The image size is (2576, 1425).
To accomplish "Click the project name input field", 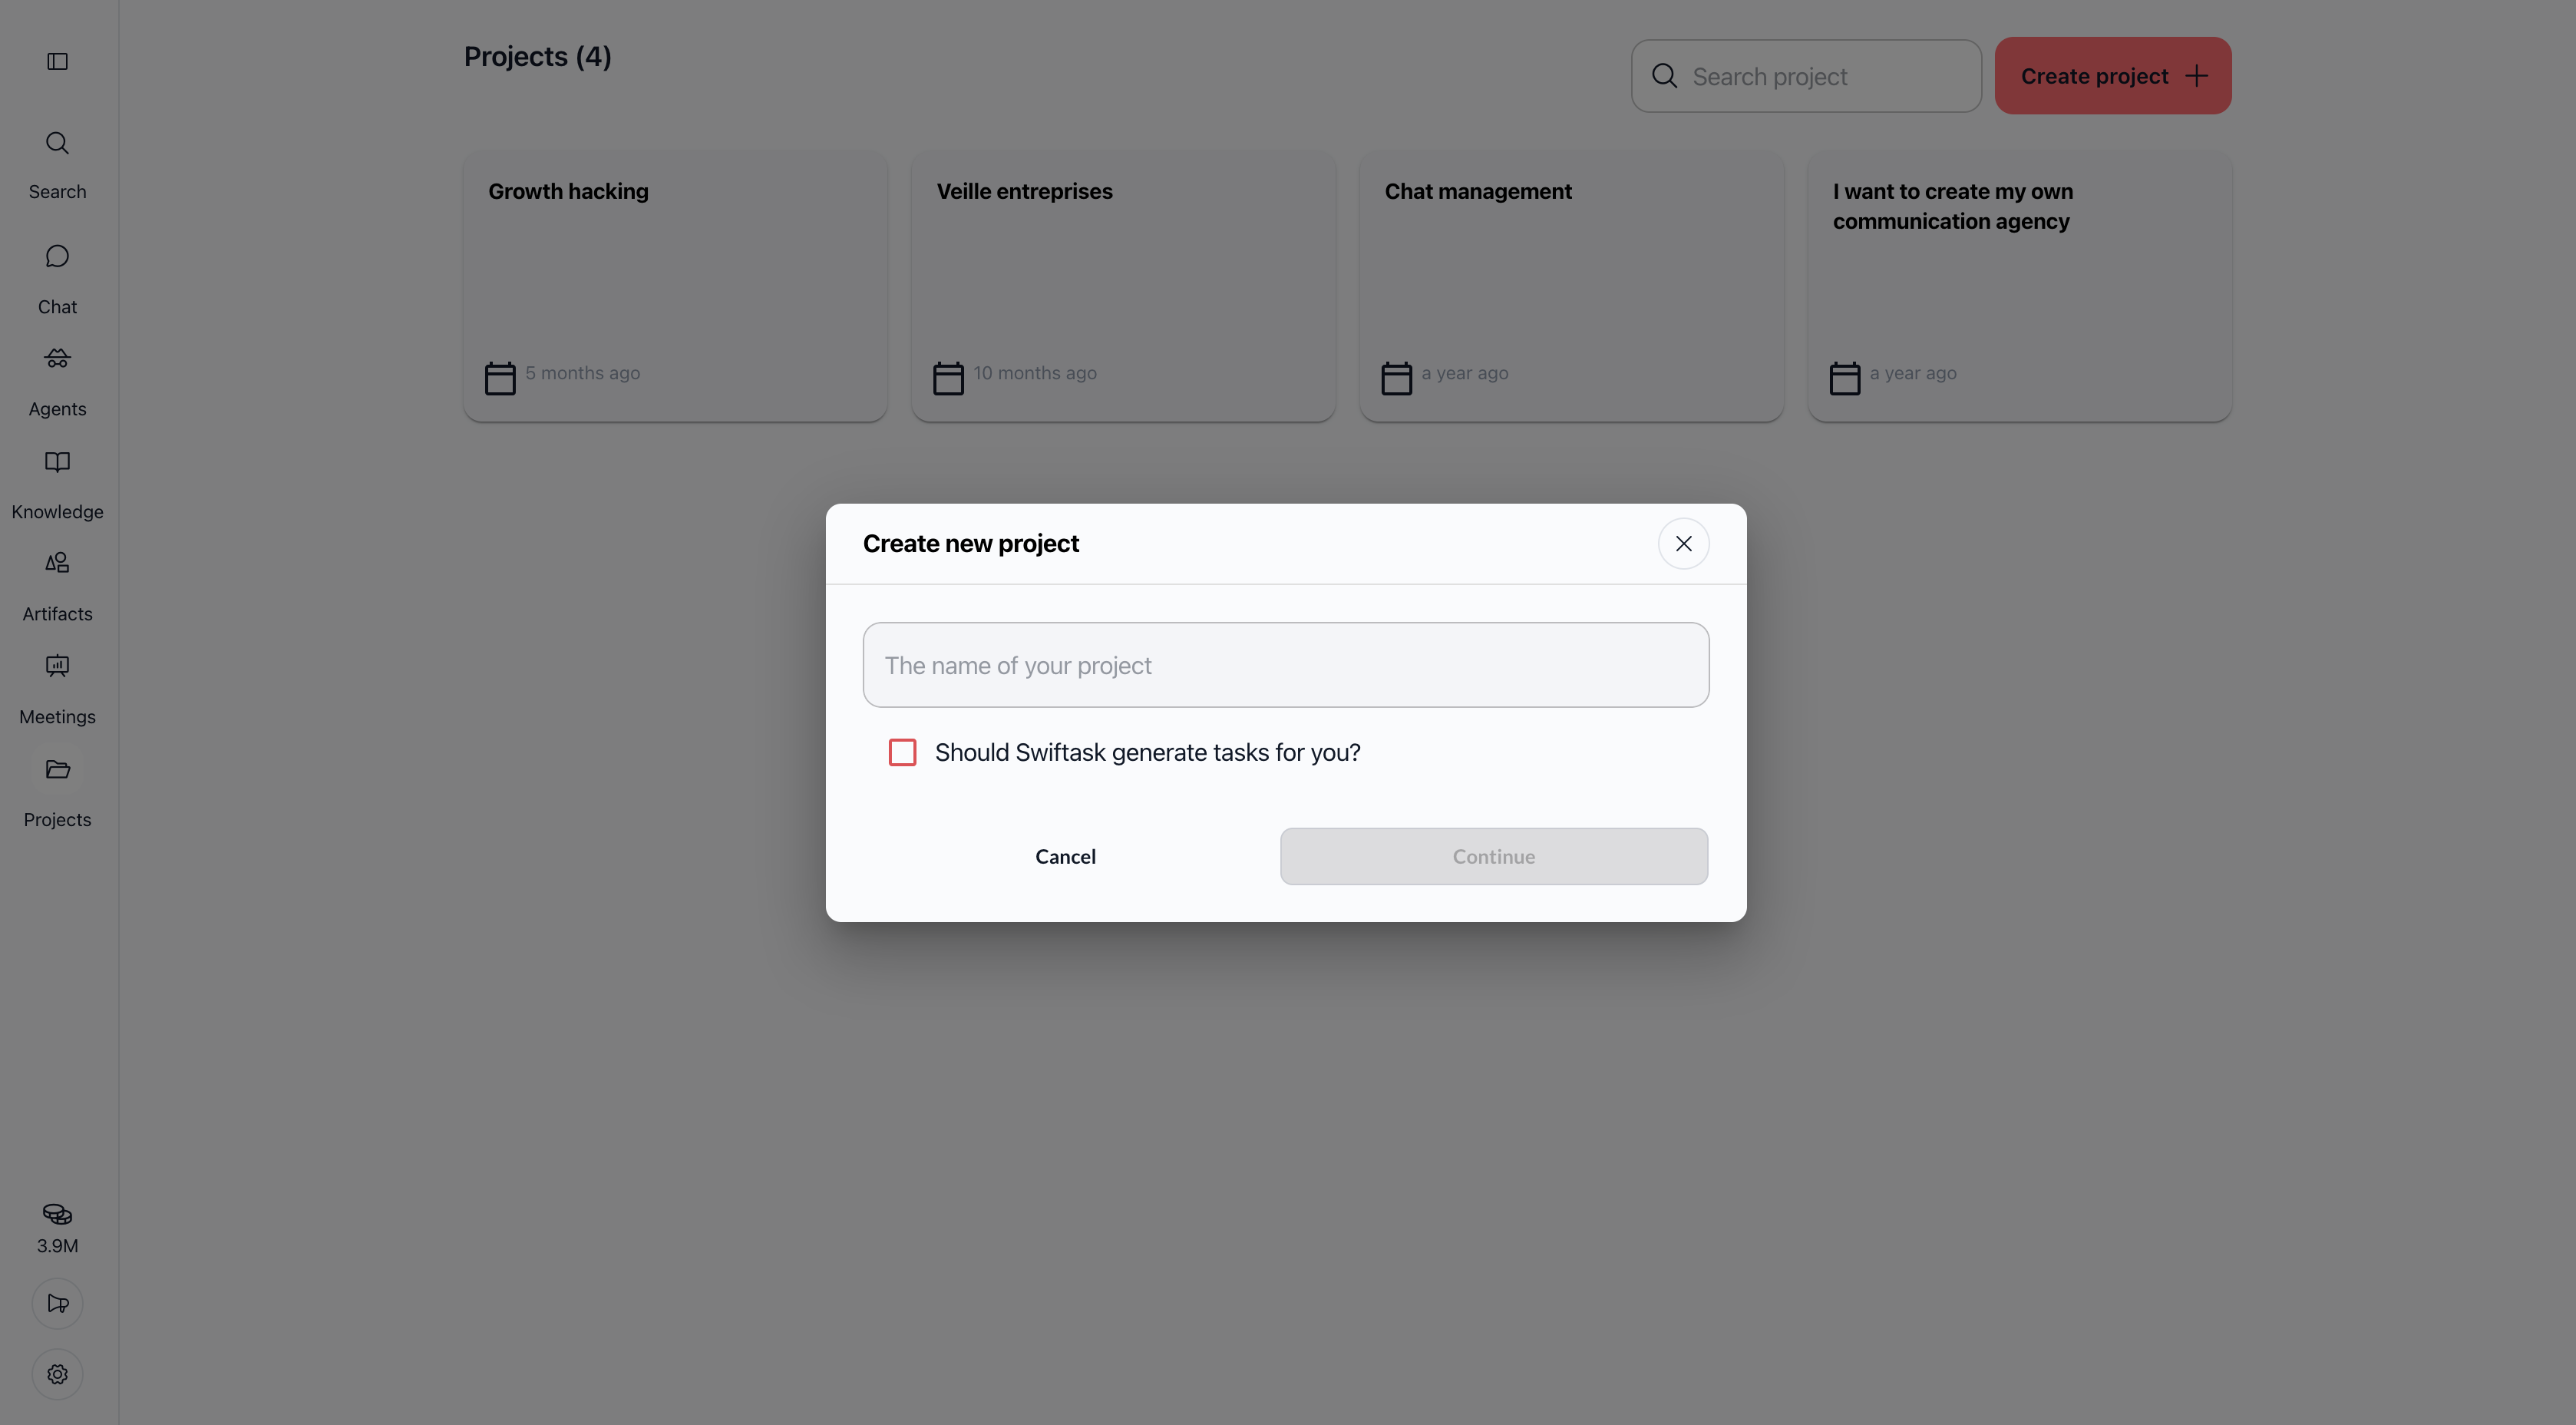I will click(1285, 665).
